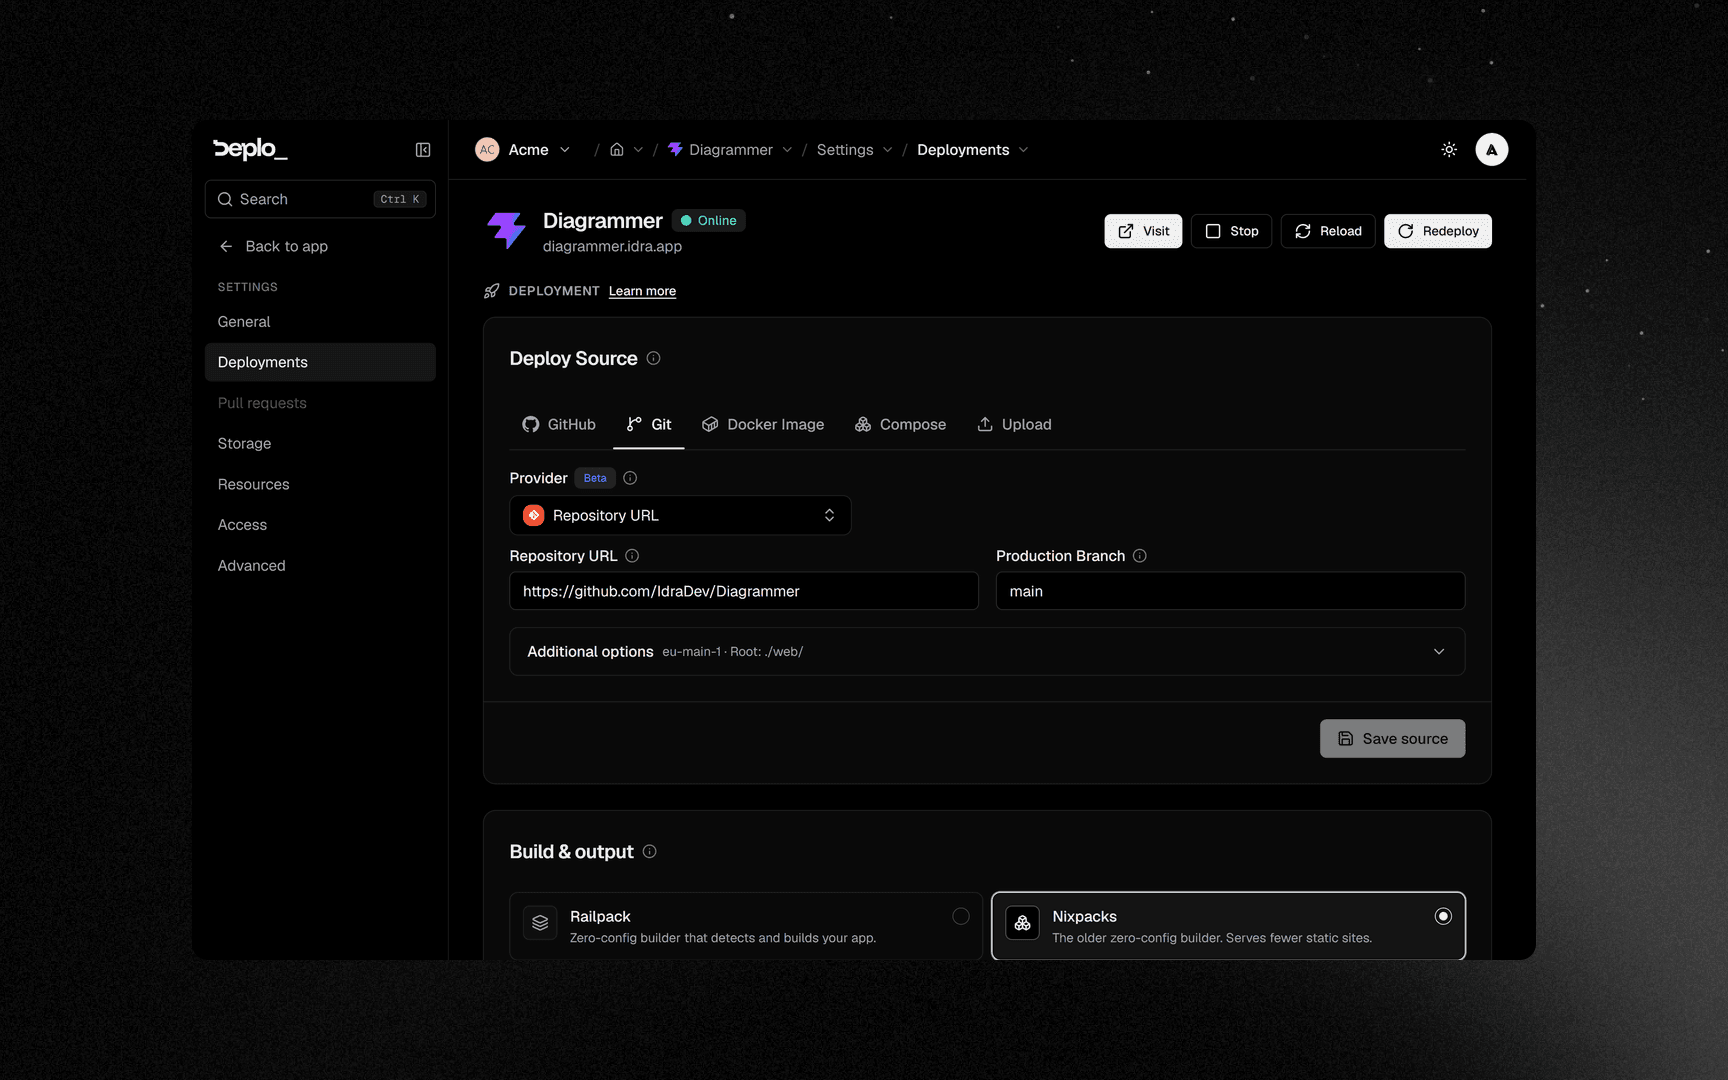Open the Learn more link
Screen dimensions: 1728x1080
pos(642,291)
